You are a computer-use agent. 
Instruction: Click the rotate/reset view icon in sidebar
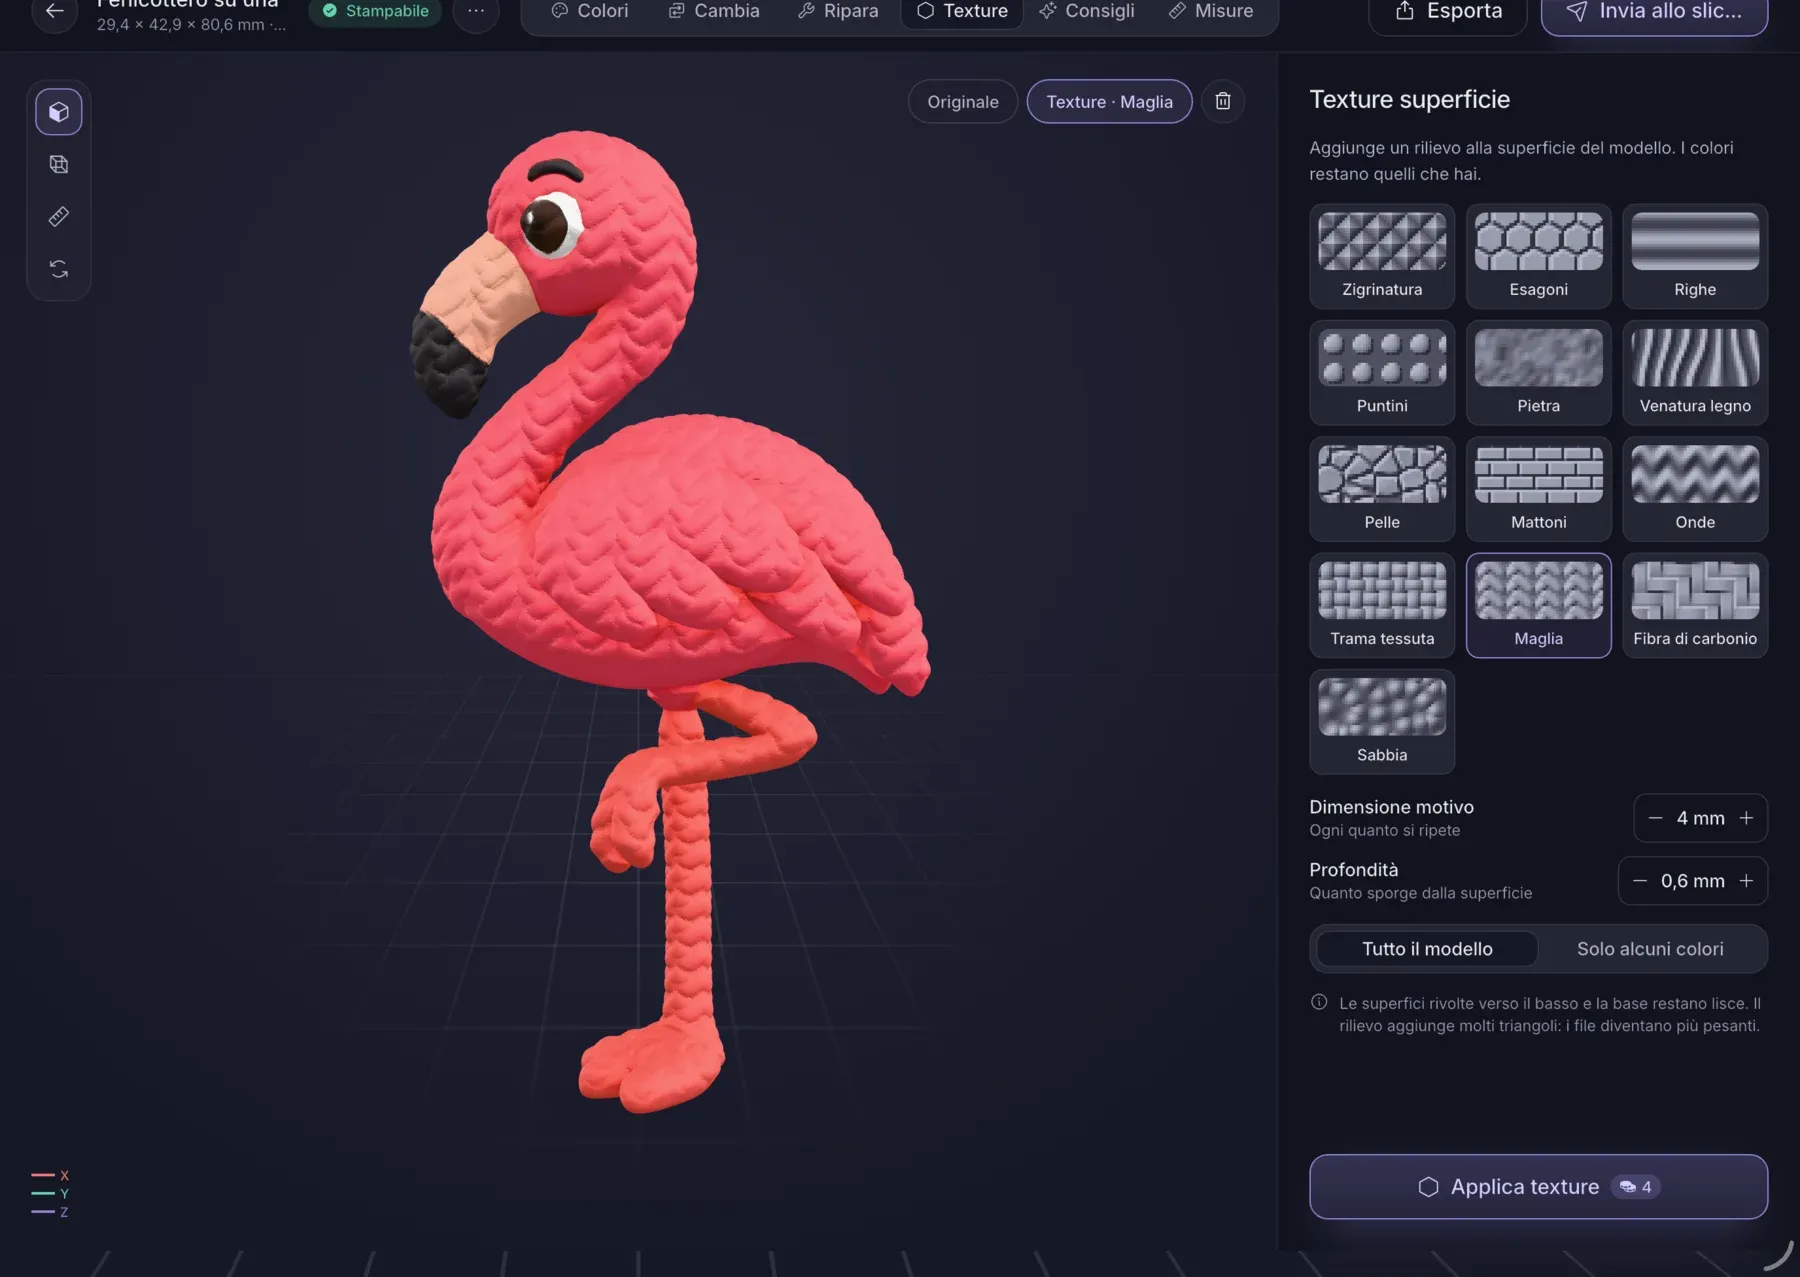coord(59,269)
